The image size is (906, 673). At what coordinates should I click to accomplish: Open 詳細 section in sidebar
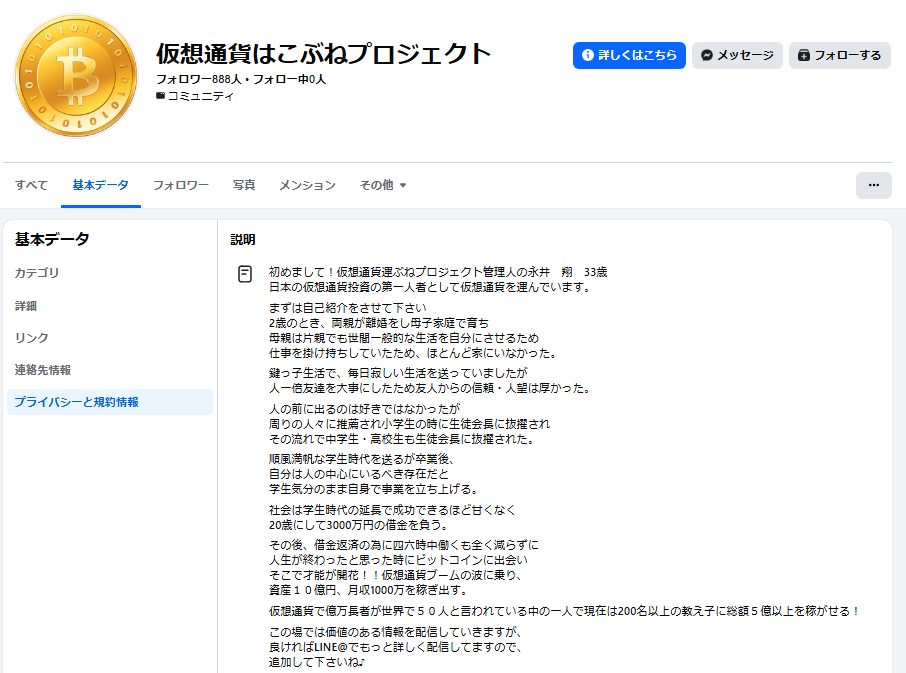[26, 306]
